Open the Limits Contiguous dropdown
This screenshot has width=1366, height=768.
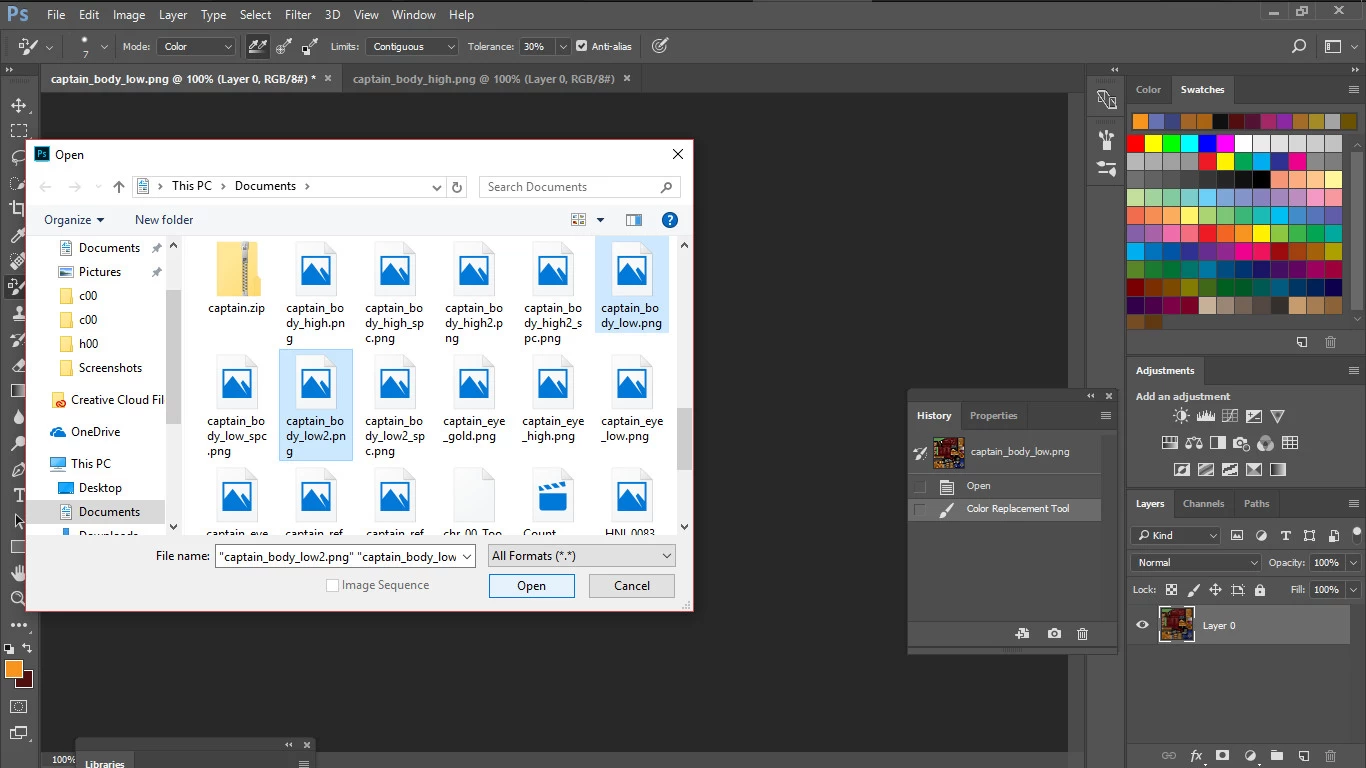pyautogui.click(x=411, y=46)
